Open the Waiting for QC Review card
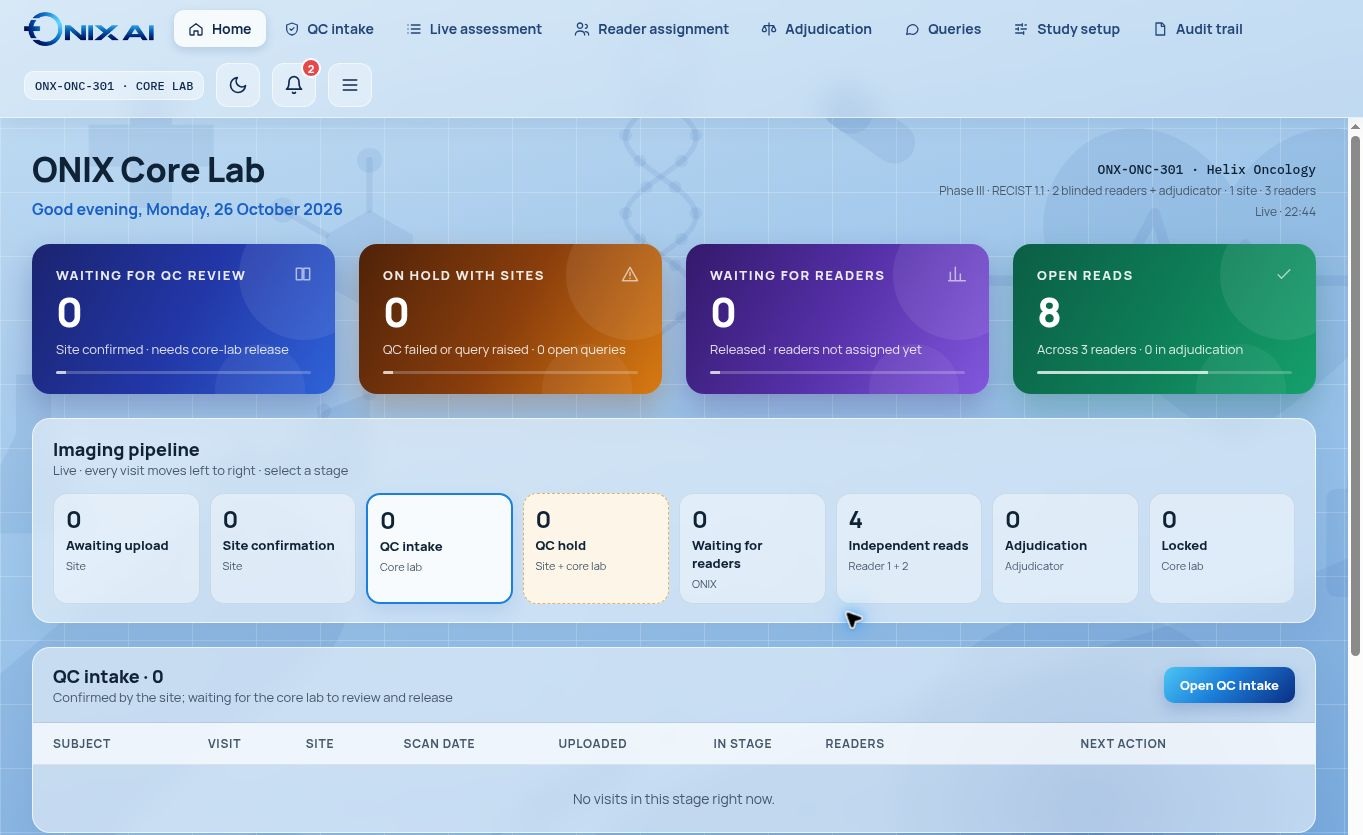Viewport: 1363px width, 835px height. coord(183,319)
